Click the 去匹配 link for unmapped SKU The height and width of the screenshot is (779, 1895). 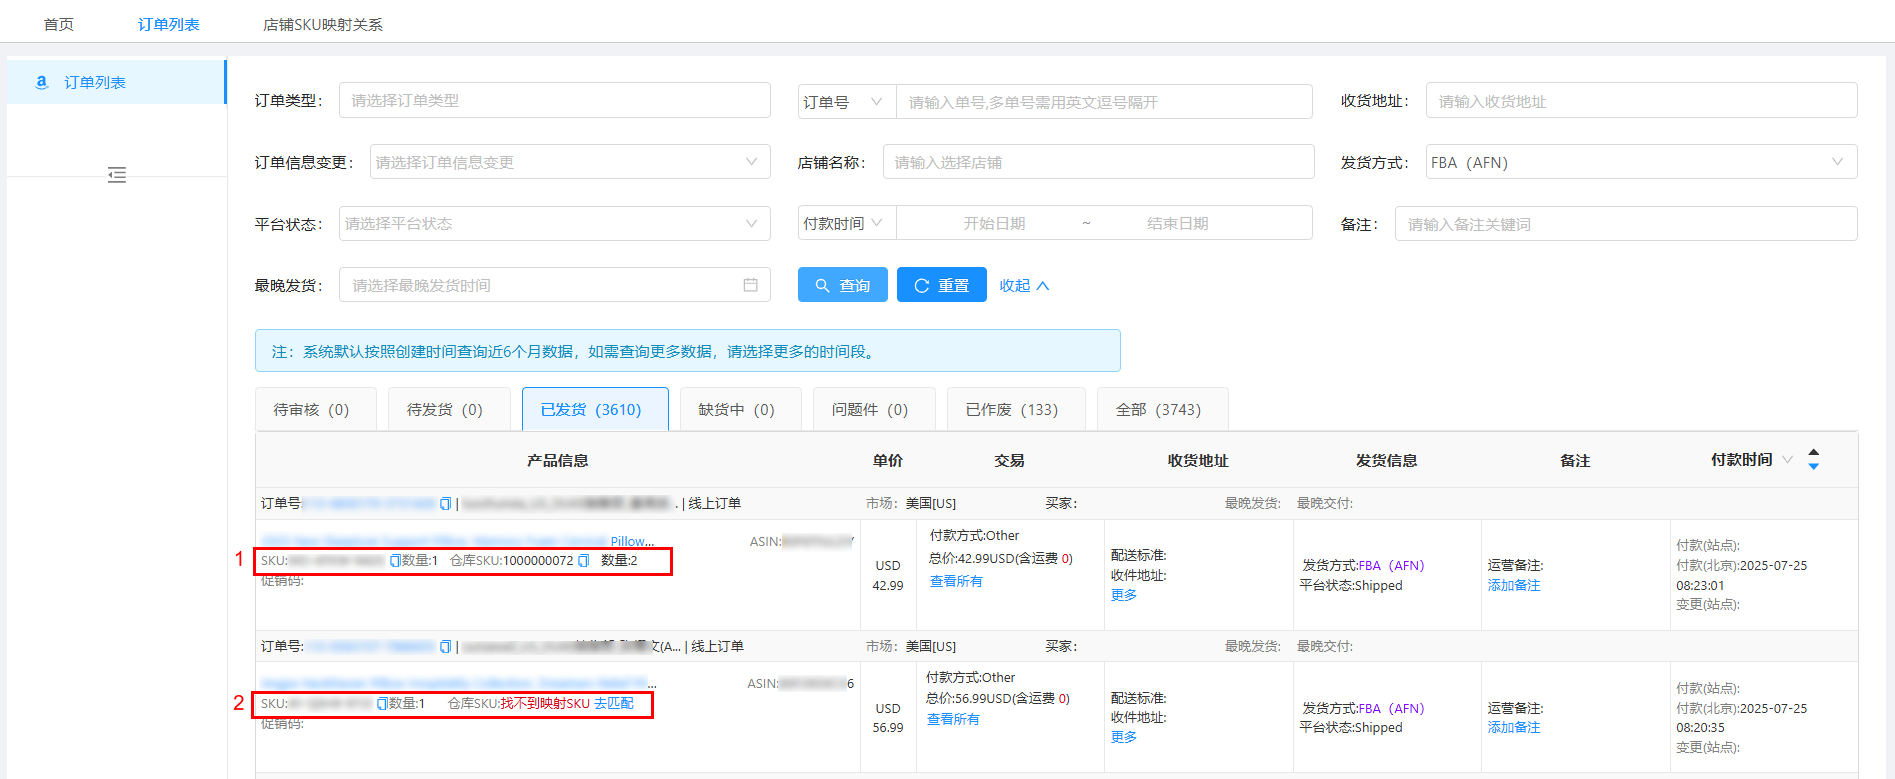(613, 704)
